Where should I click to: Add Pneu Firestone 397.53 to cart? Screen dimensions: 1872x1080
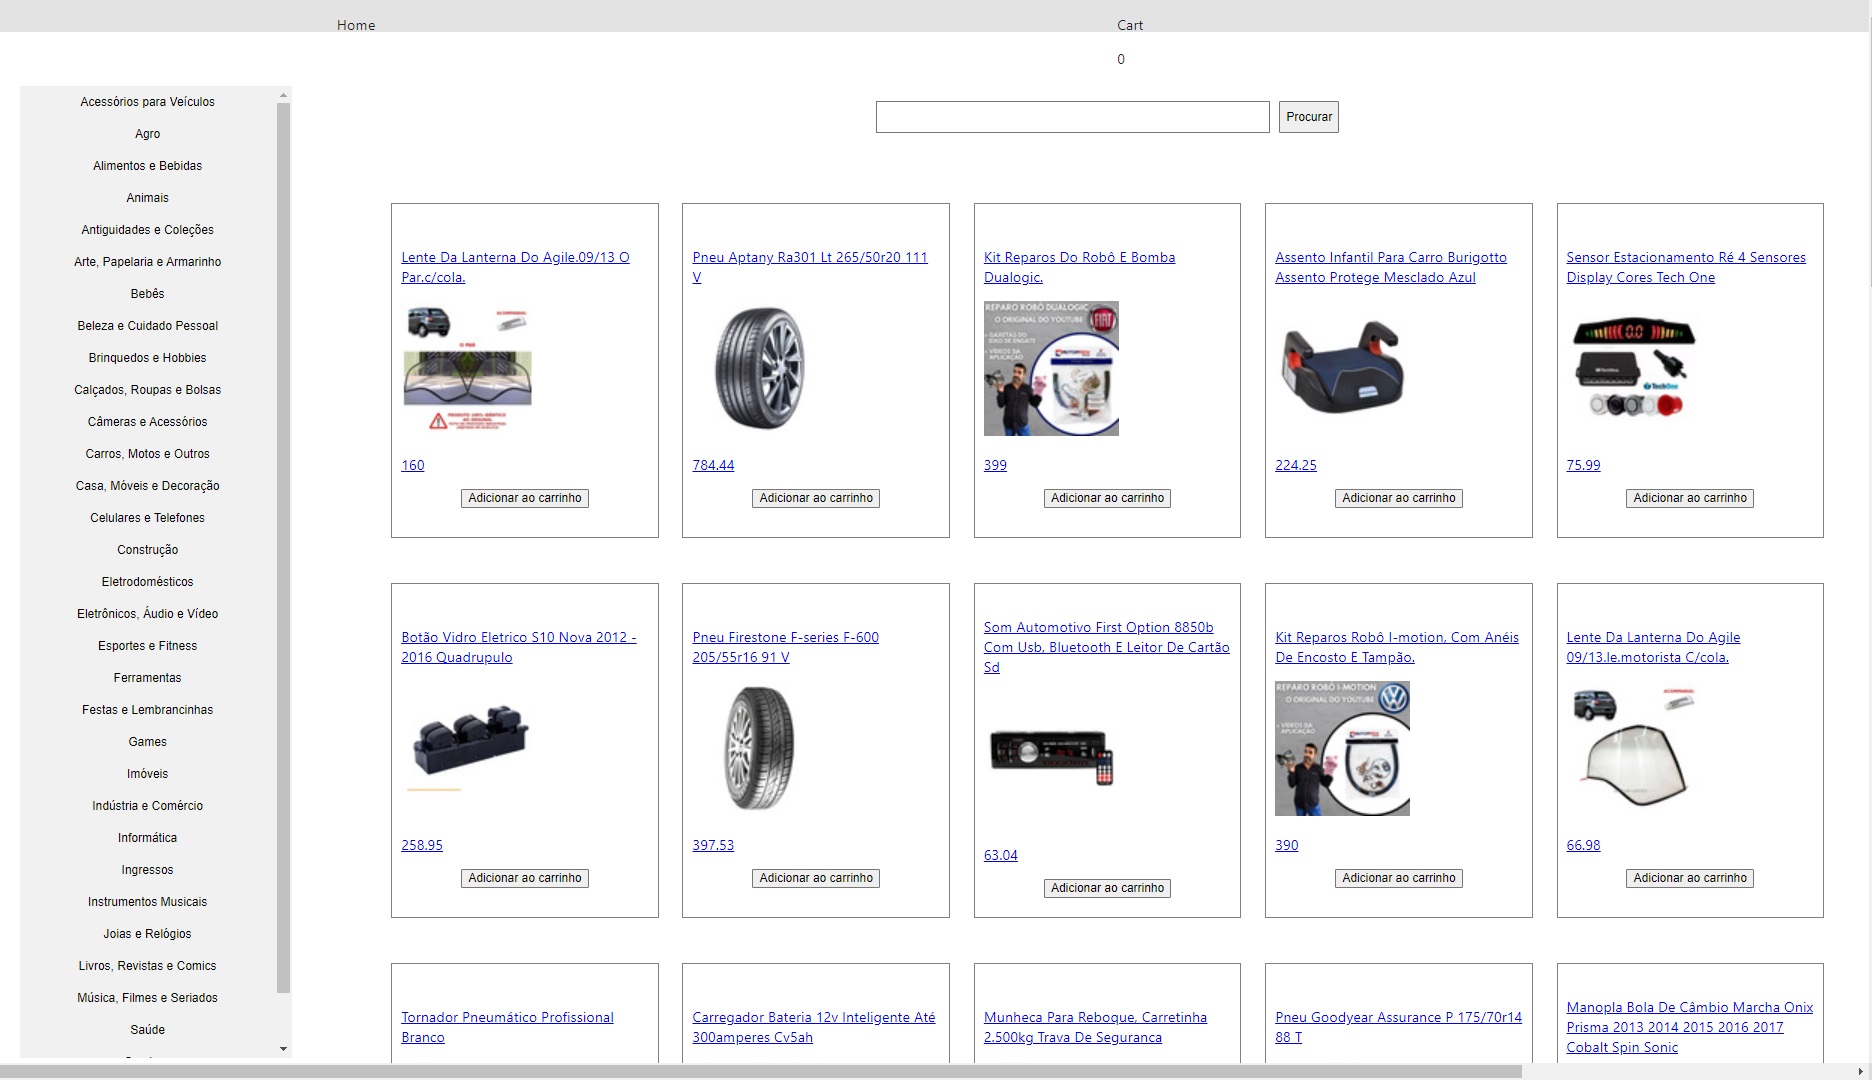tap(816, 878)
